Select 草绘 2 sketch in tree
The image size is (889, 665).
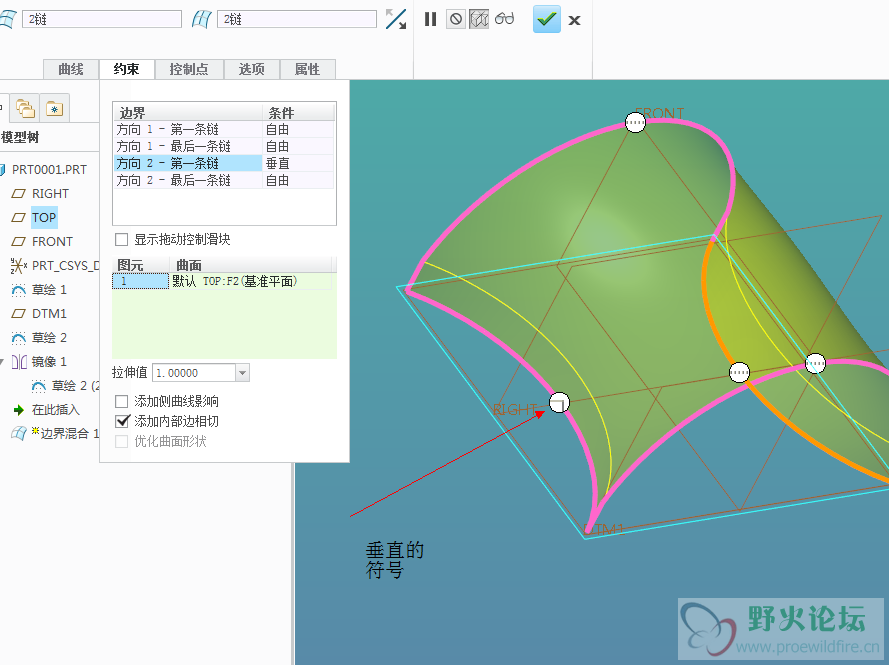[x=49, y=338]
